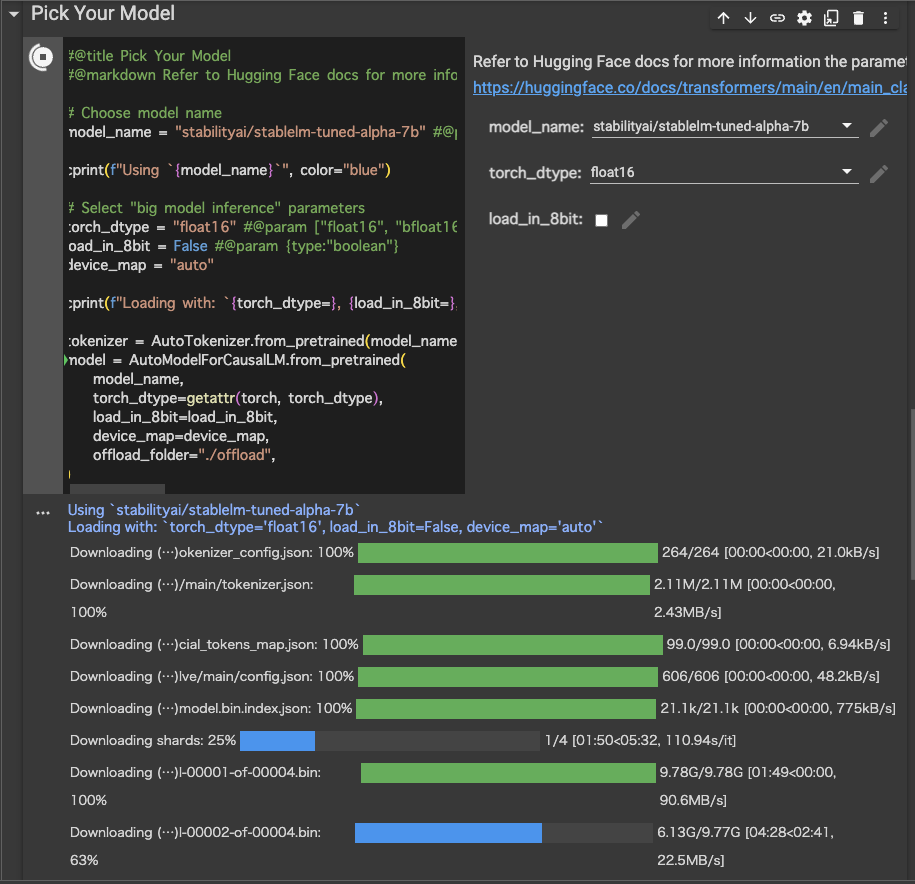The width and height of the screenshot is (915, 884).
Task: Move cell up with the up arrow
Action: (723, 18)
